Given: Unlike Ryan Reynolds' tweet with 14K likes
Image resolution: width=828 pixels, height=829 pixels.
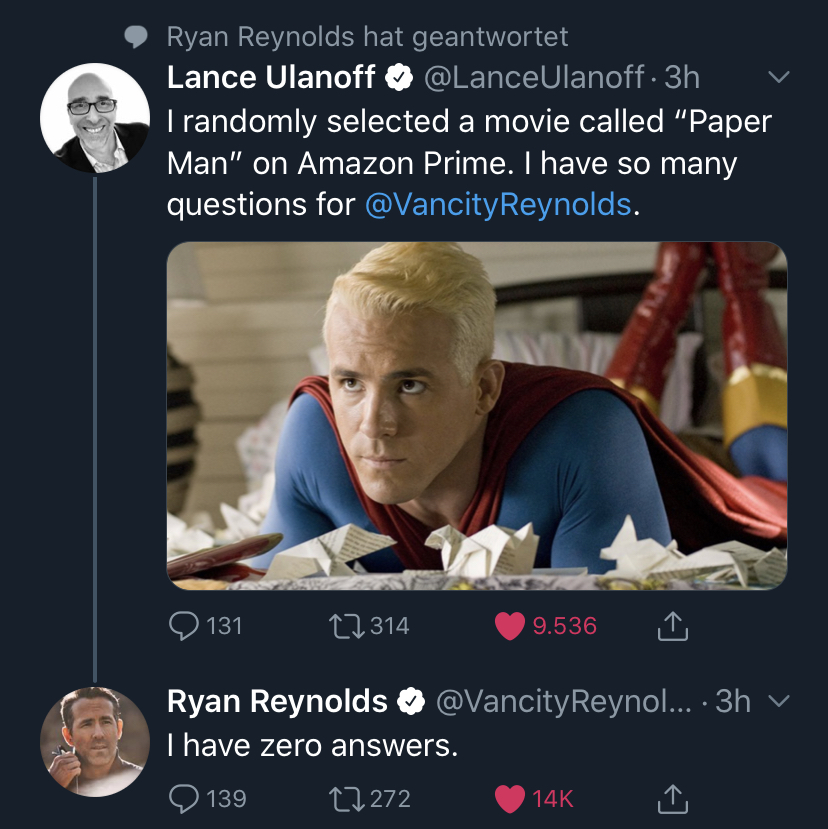Looking at the screenshot, I should 510,798.
